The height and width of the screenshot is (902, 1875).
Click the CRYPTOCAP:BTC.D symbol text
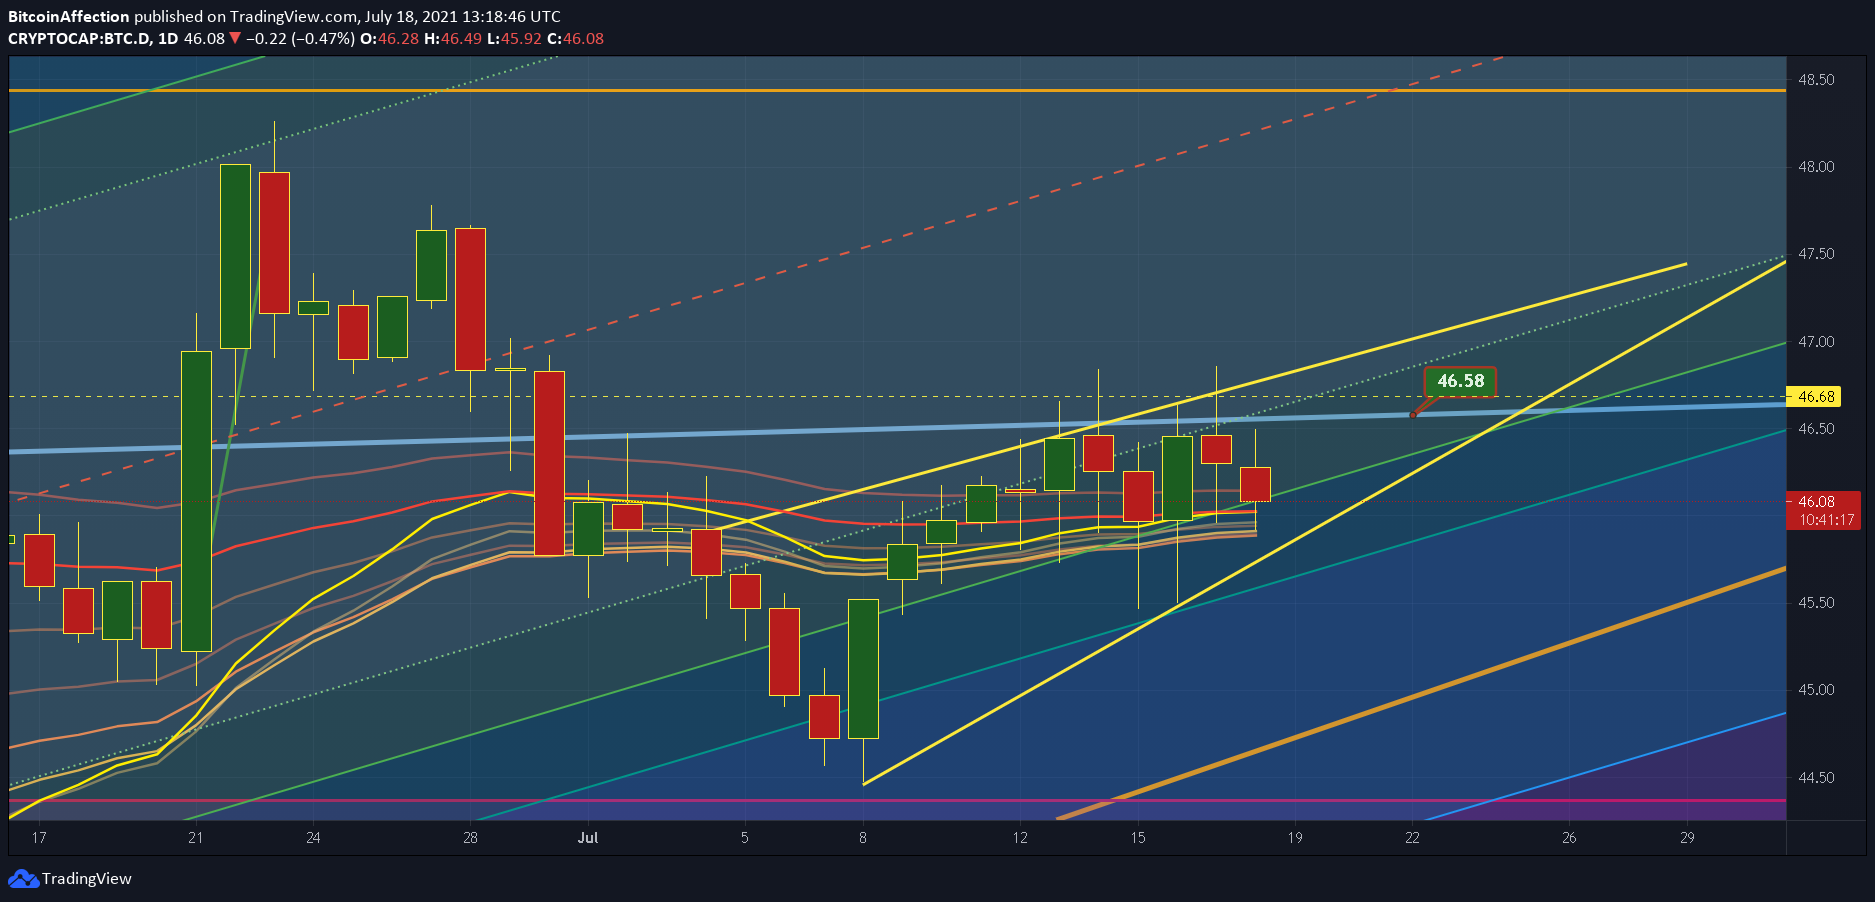click(x=80, y=39)
